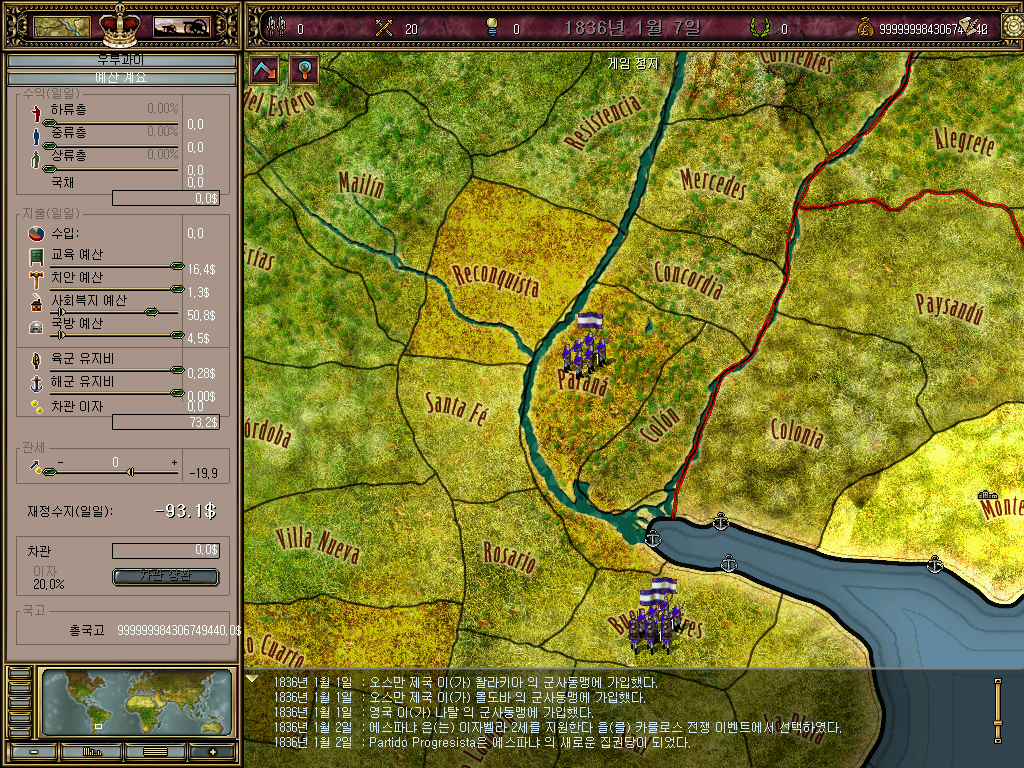Select the topmost map mode button beside minimap
Viewport: 1024px width, 768px height.
click(20, 673)
